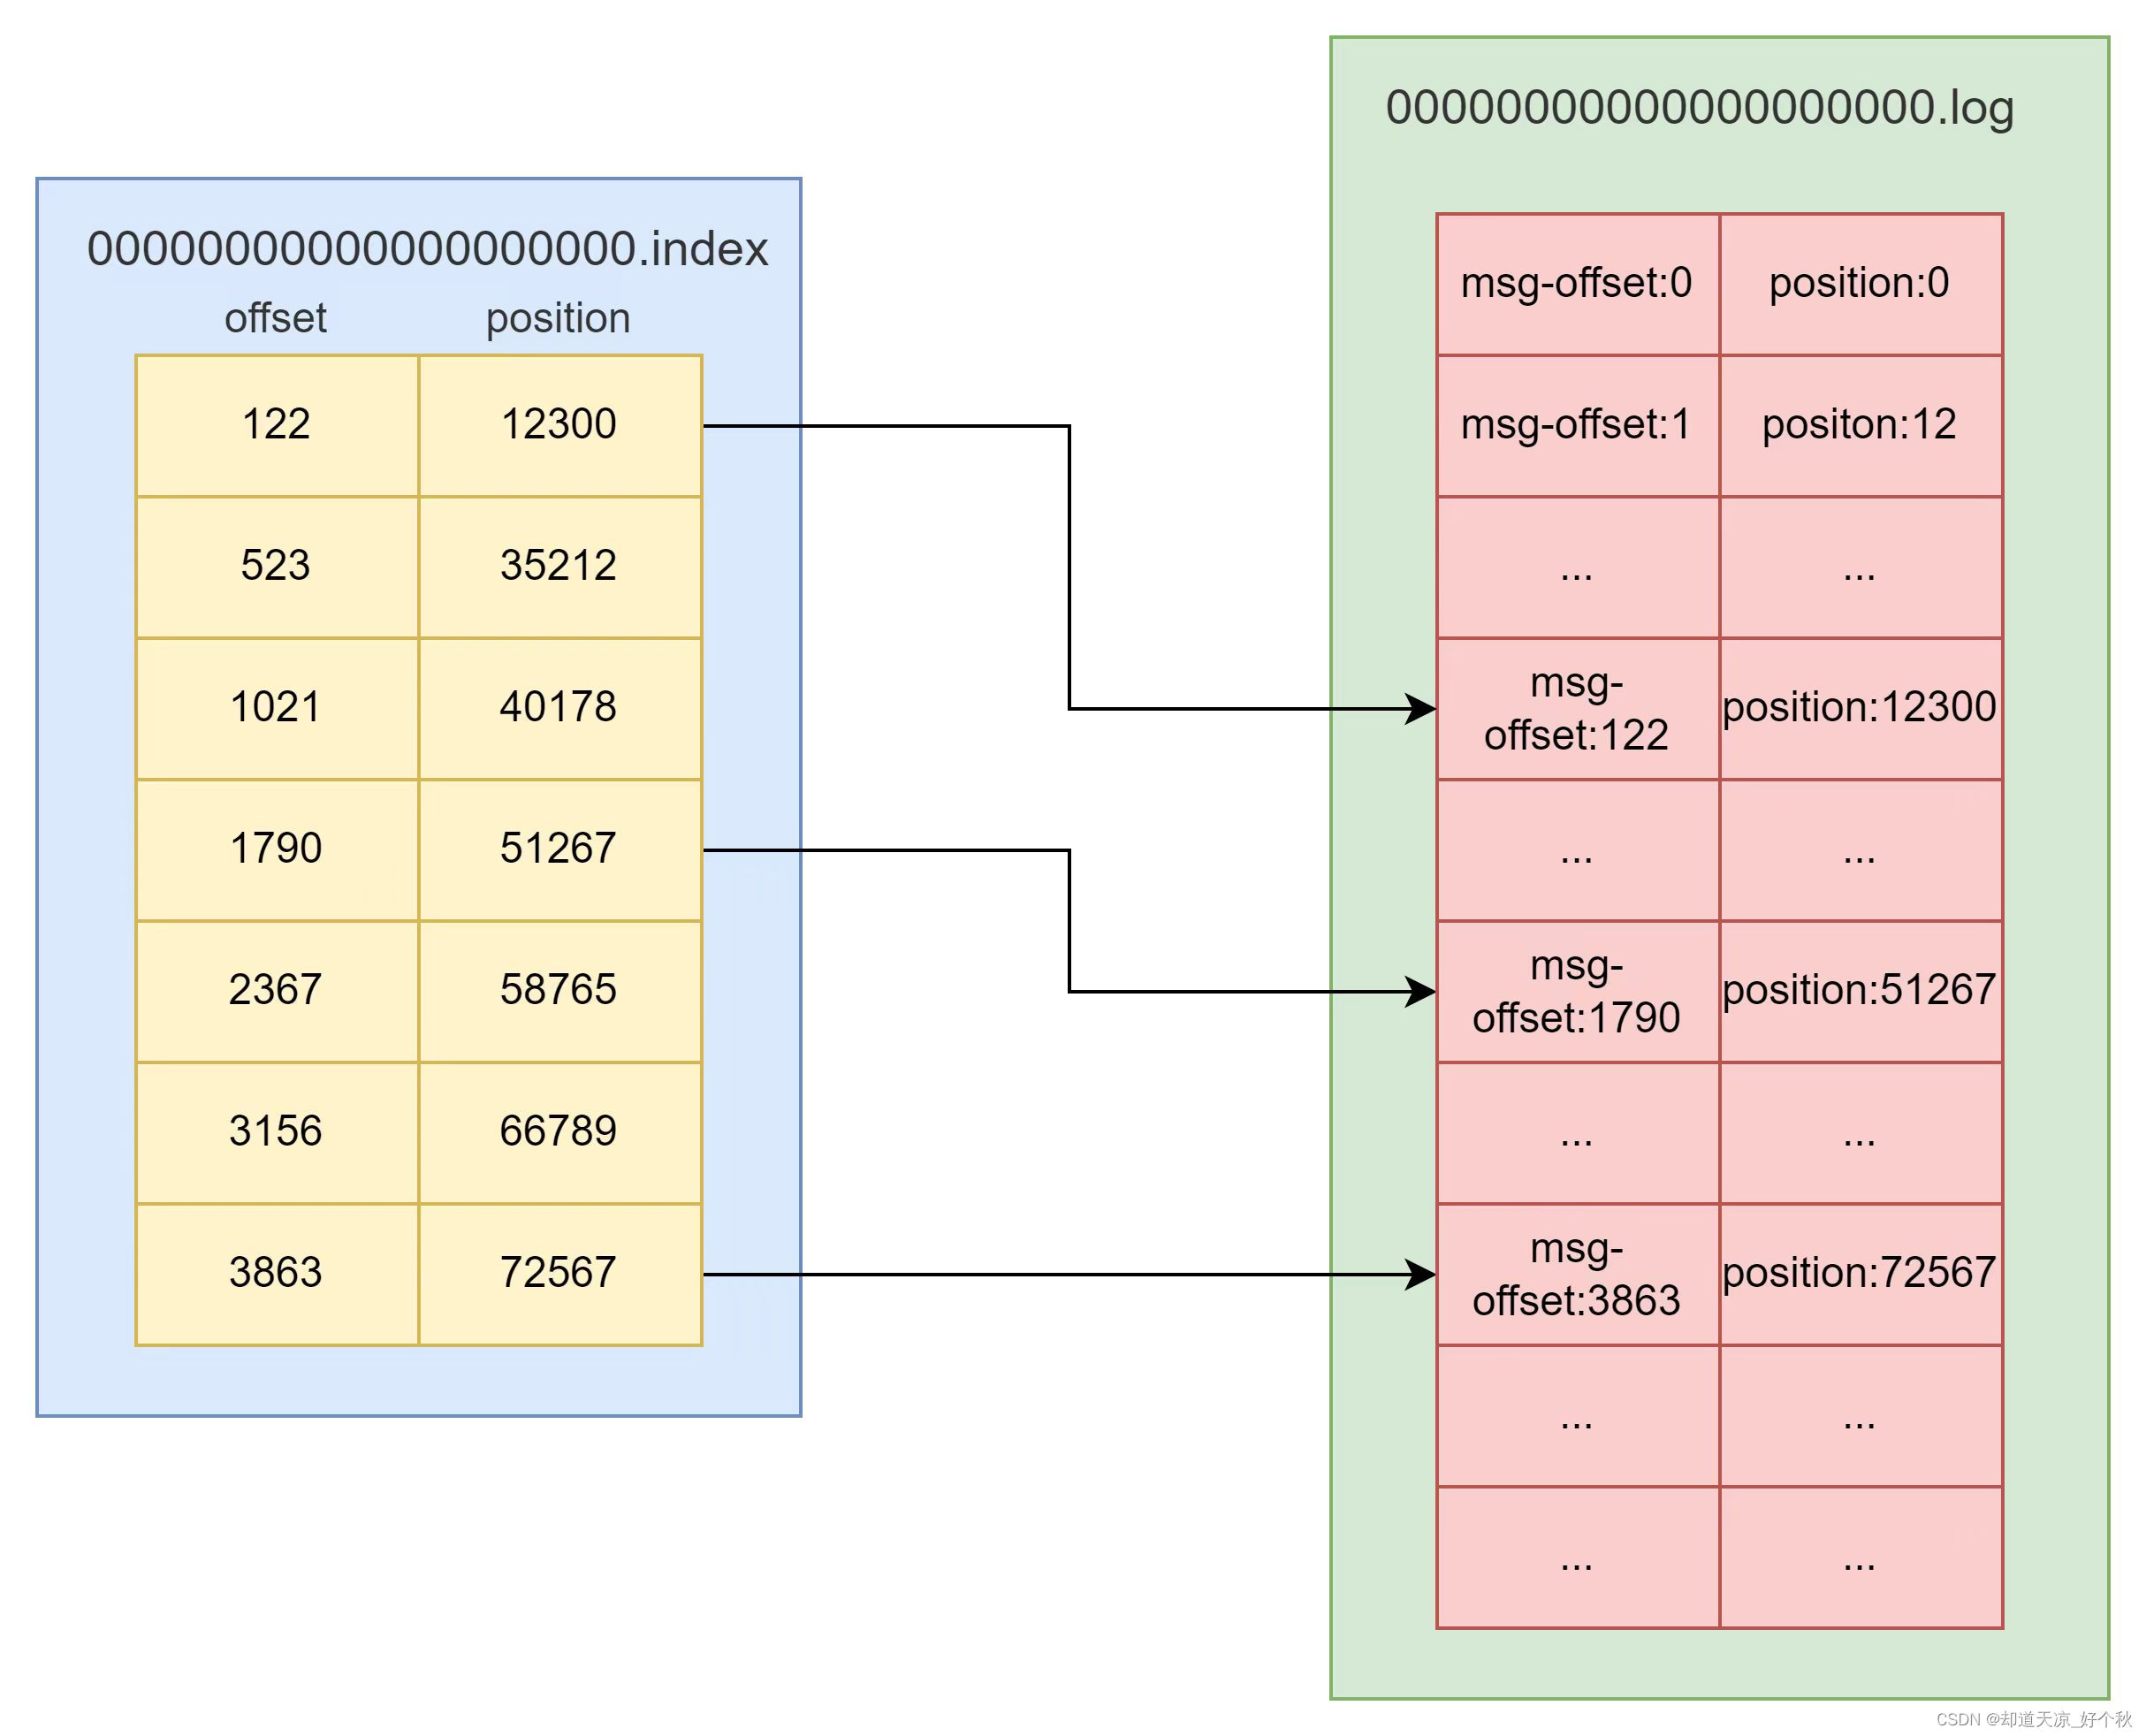Select the position:72567 log cell
2146x1736 pixels.
[1861, 1274]
